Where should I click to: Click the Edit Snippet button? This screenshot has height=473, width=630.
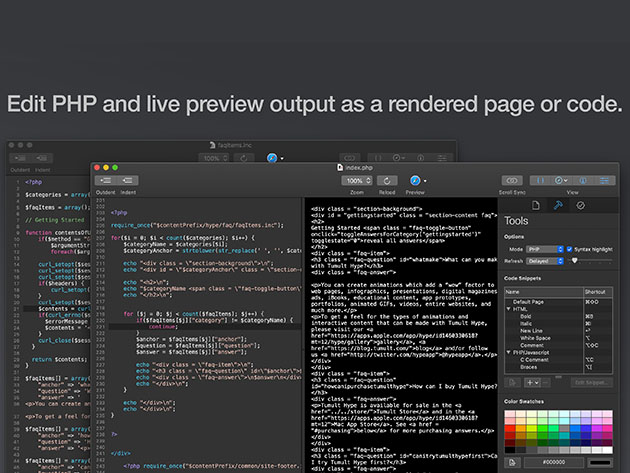[x=592, y=383]
